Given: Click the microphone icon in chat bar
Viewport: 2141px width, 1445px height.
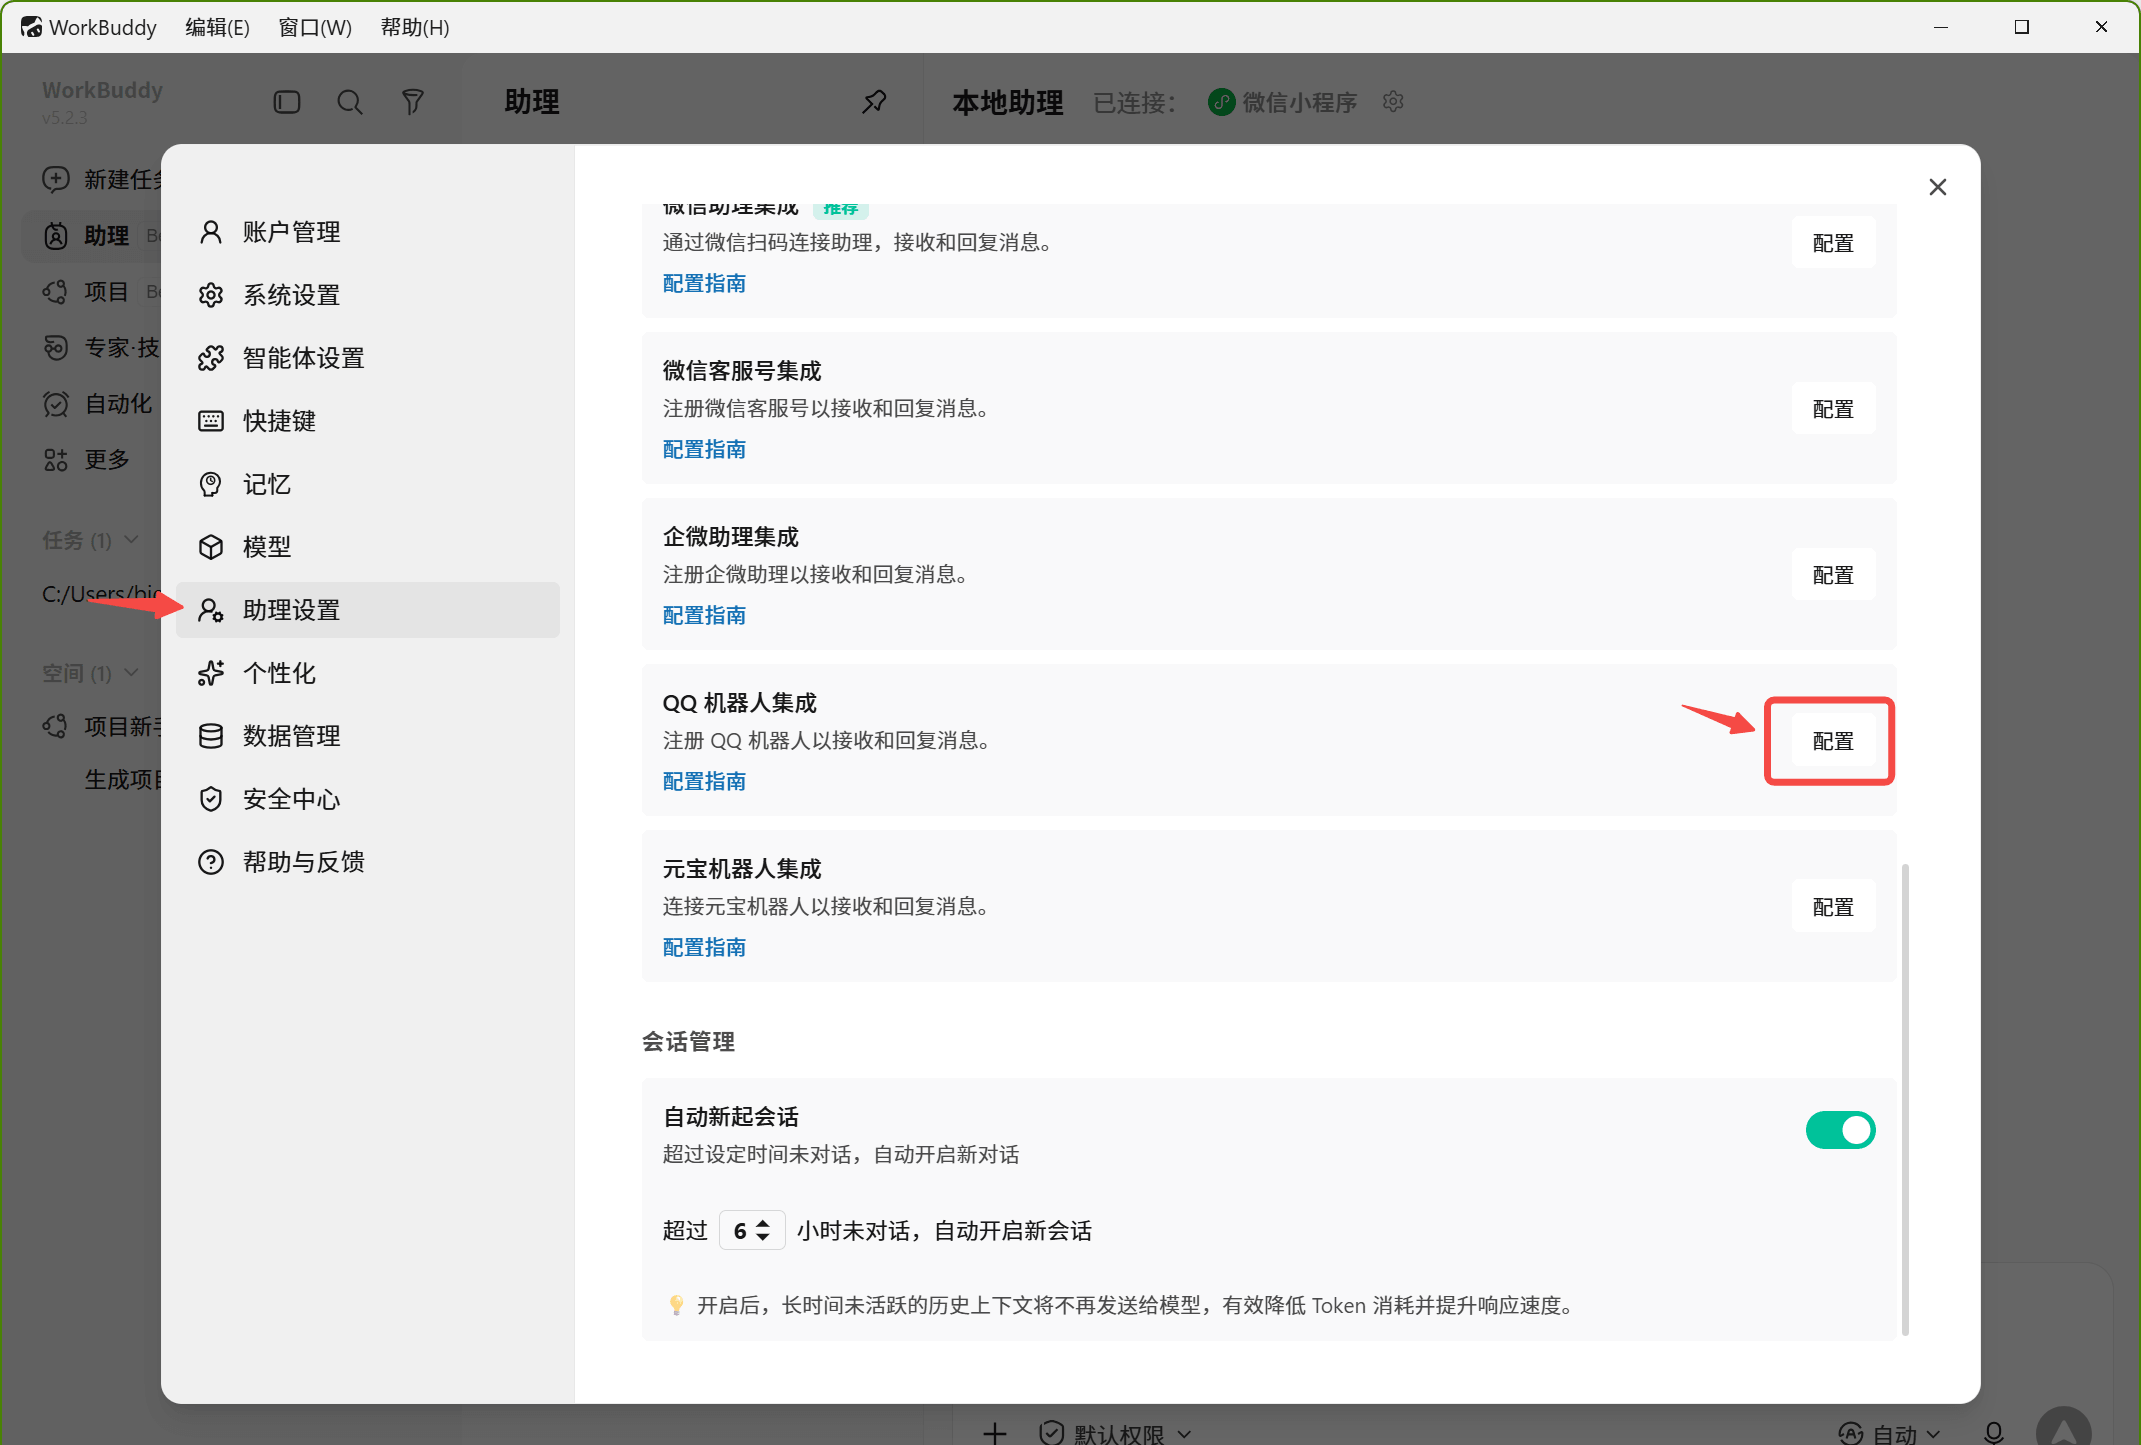Looking at the screenshot, I should (1994, 1433).
